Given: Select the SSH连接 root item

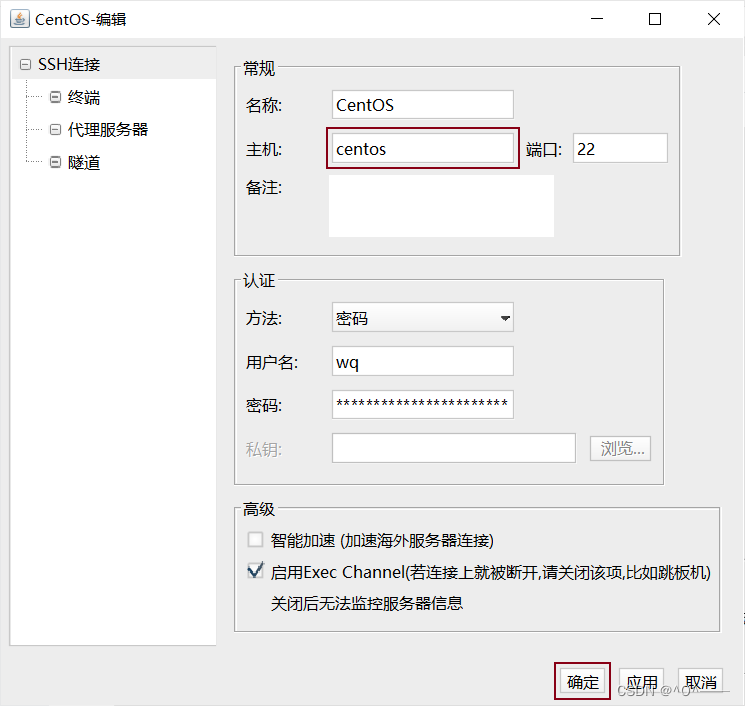Looking at the screenshot, I should (x=69, y=64).
